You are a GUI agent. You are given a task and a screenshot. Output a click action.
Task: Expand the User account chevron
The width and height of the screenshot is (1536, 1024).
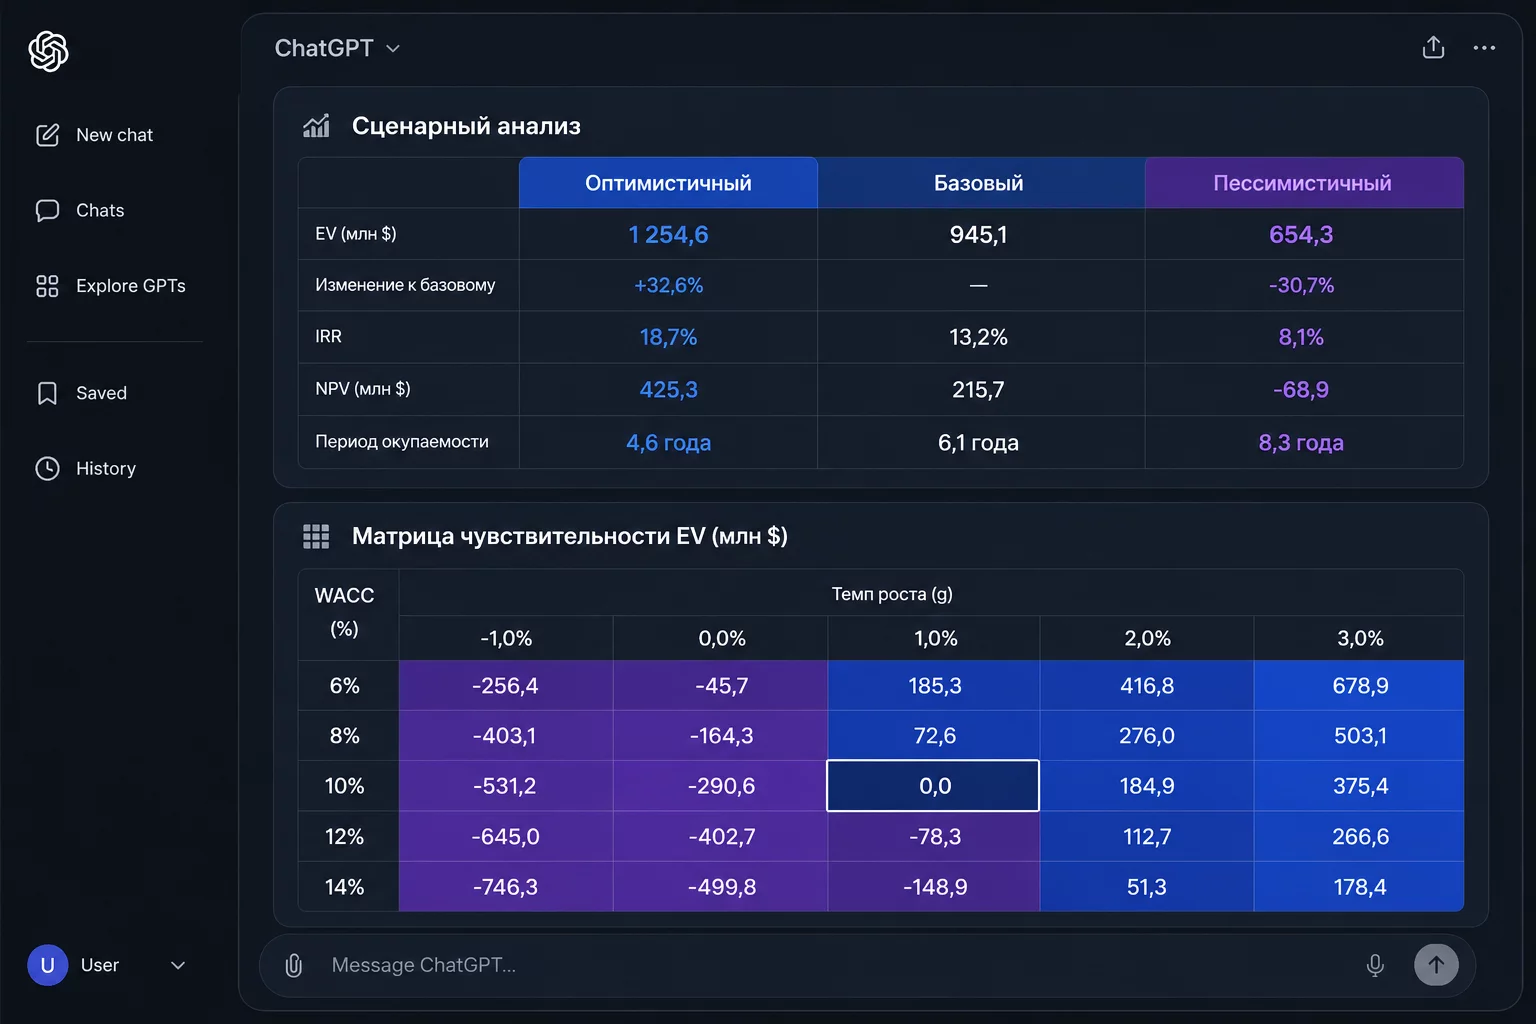point(178,965)
